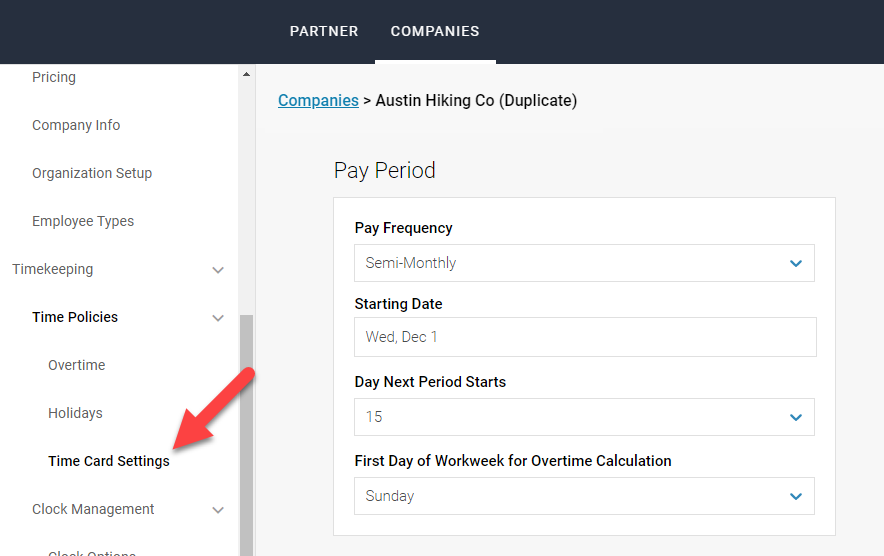
Task: Select Time Card Settings
Action: tap(109, 461)
